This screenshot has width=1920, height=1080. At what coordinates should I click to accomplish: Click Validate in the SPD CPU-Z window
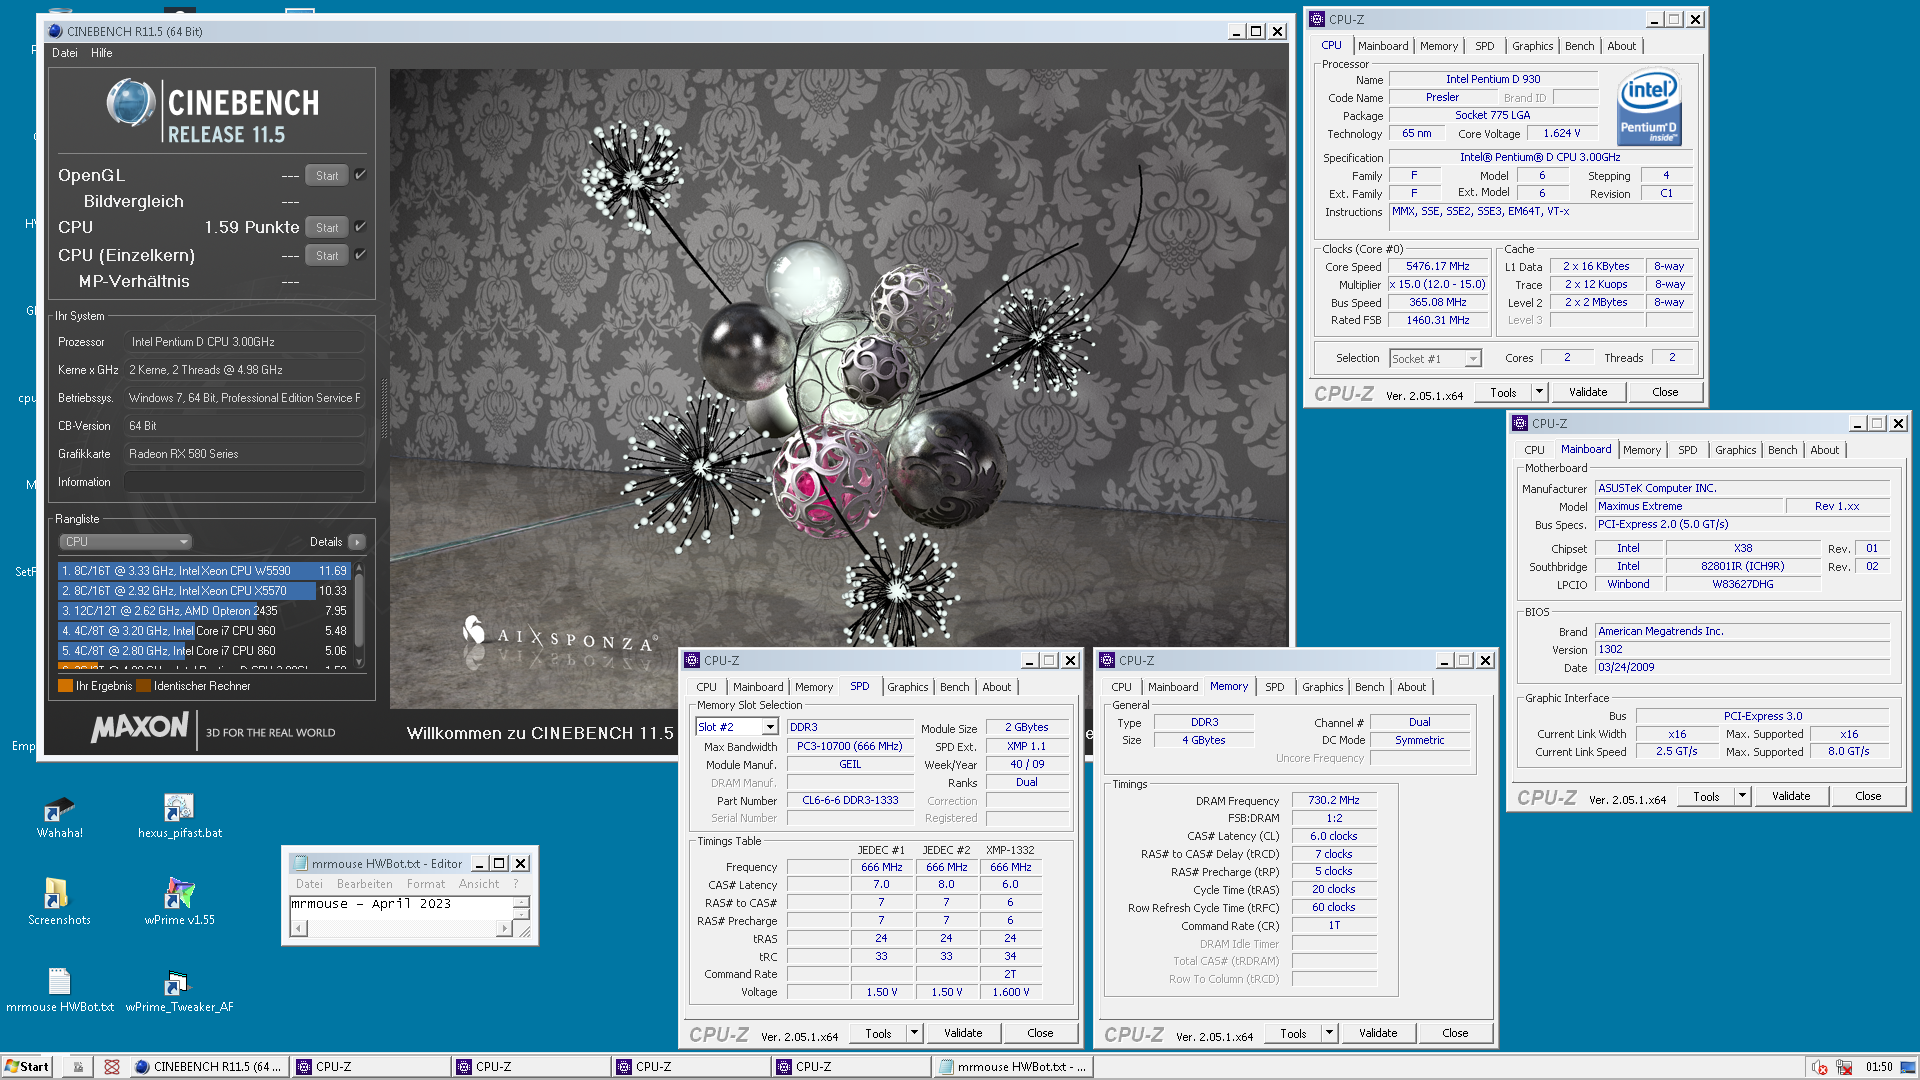(963, 1033)
